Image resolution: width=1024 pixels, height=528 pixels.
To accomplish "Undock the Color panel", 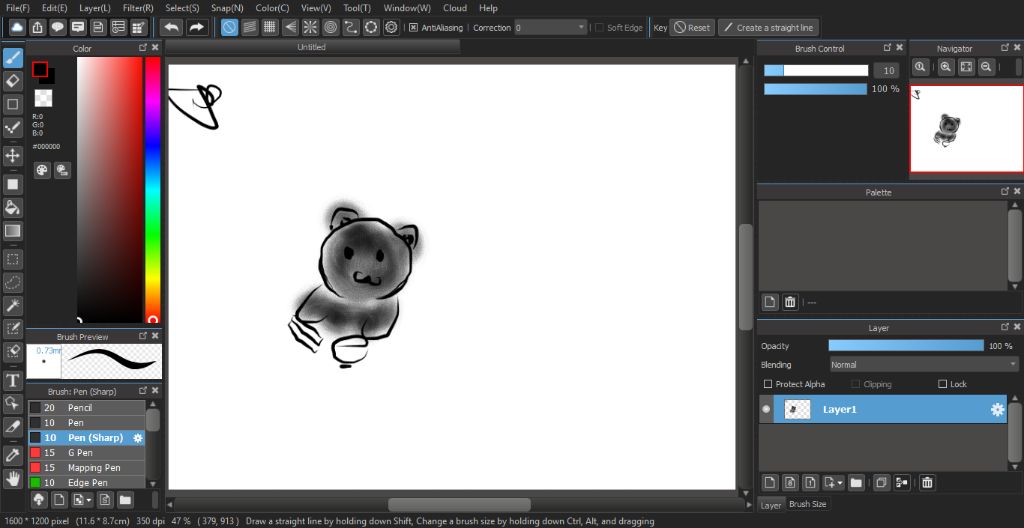I will coord(142,48).
